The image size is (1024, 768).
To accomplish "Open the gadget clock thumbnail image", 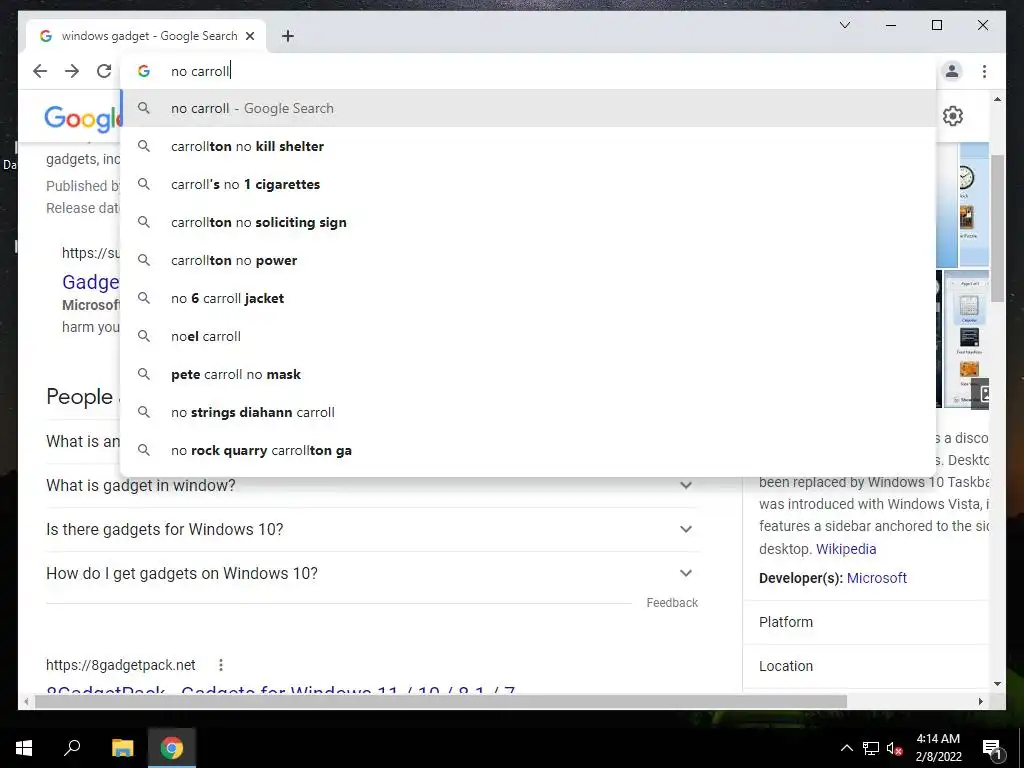I will coord(973,205).
